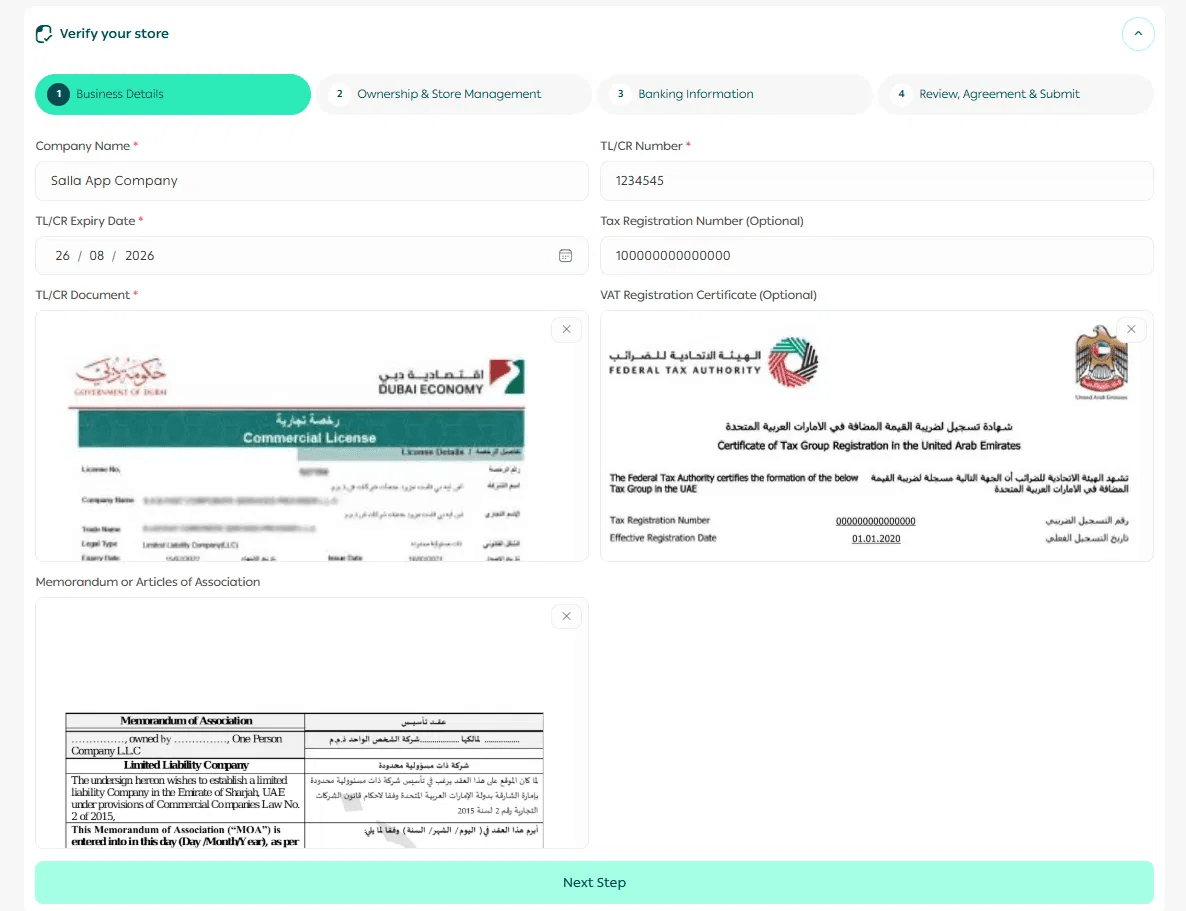Click the VAT Registration Certificate (Optional) label
Screen dimensions: 1186x911
(x=709, y=295)
